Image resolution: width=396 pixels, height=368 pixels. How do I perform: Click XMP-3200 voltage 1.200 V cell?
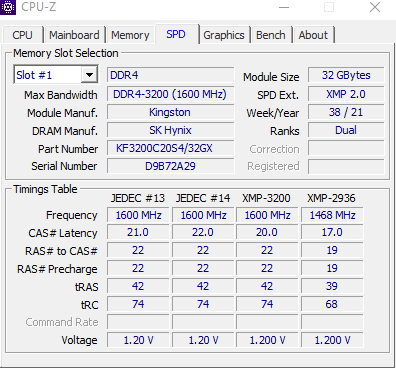pos(267,340)
